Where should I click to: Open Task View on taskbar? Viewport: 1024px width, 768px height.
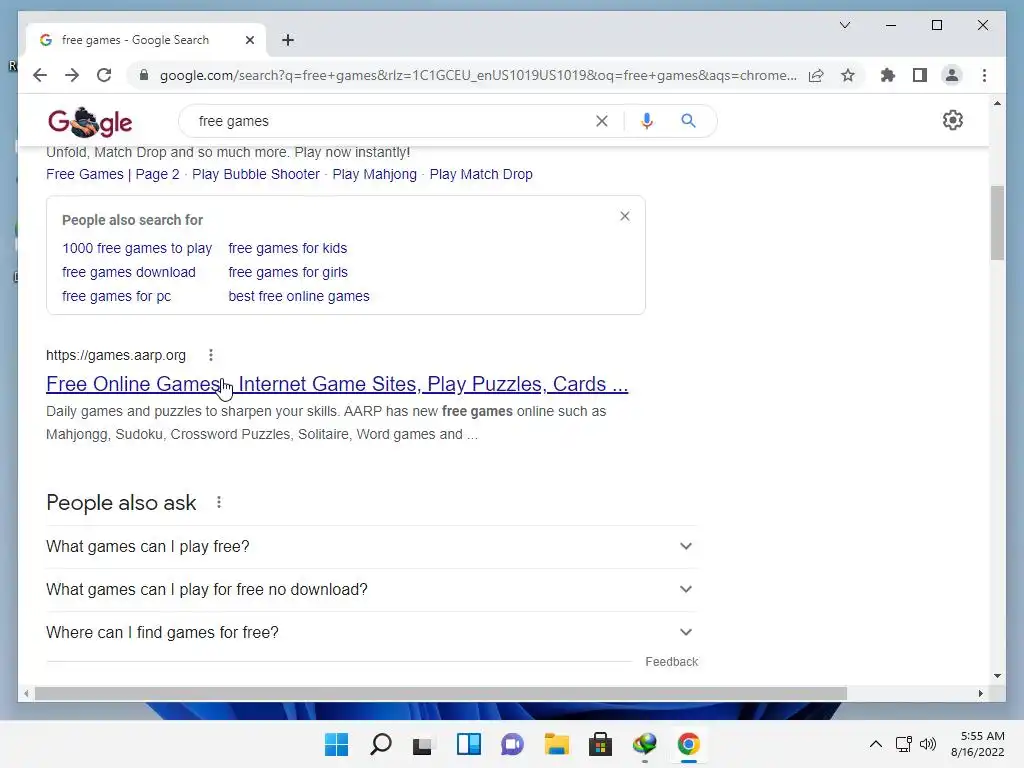click(423, 744)
